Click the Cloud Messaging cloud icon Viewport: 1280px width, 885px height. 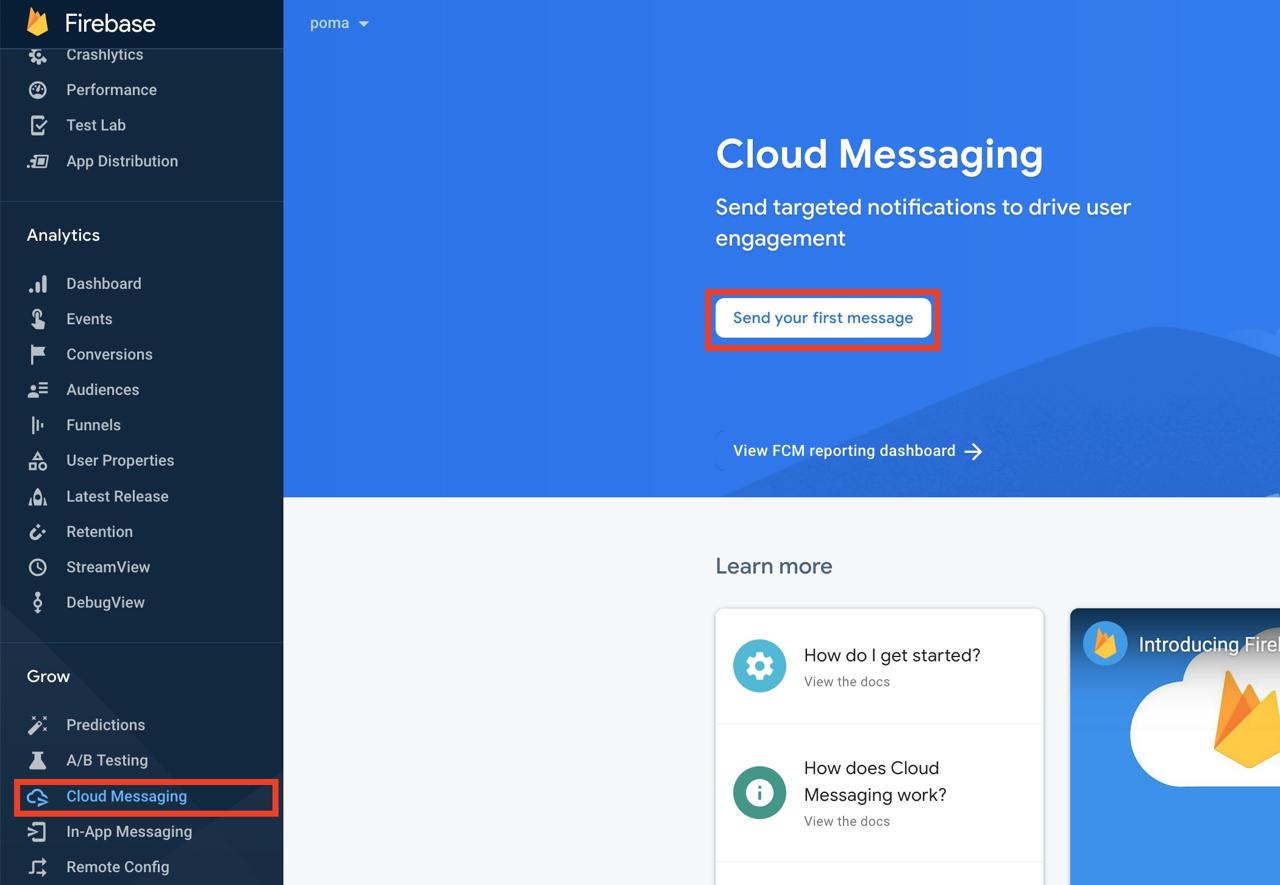(x=38, y=797)
